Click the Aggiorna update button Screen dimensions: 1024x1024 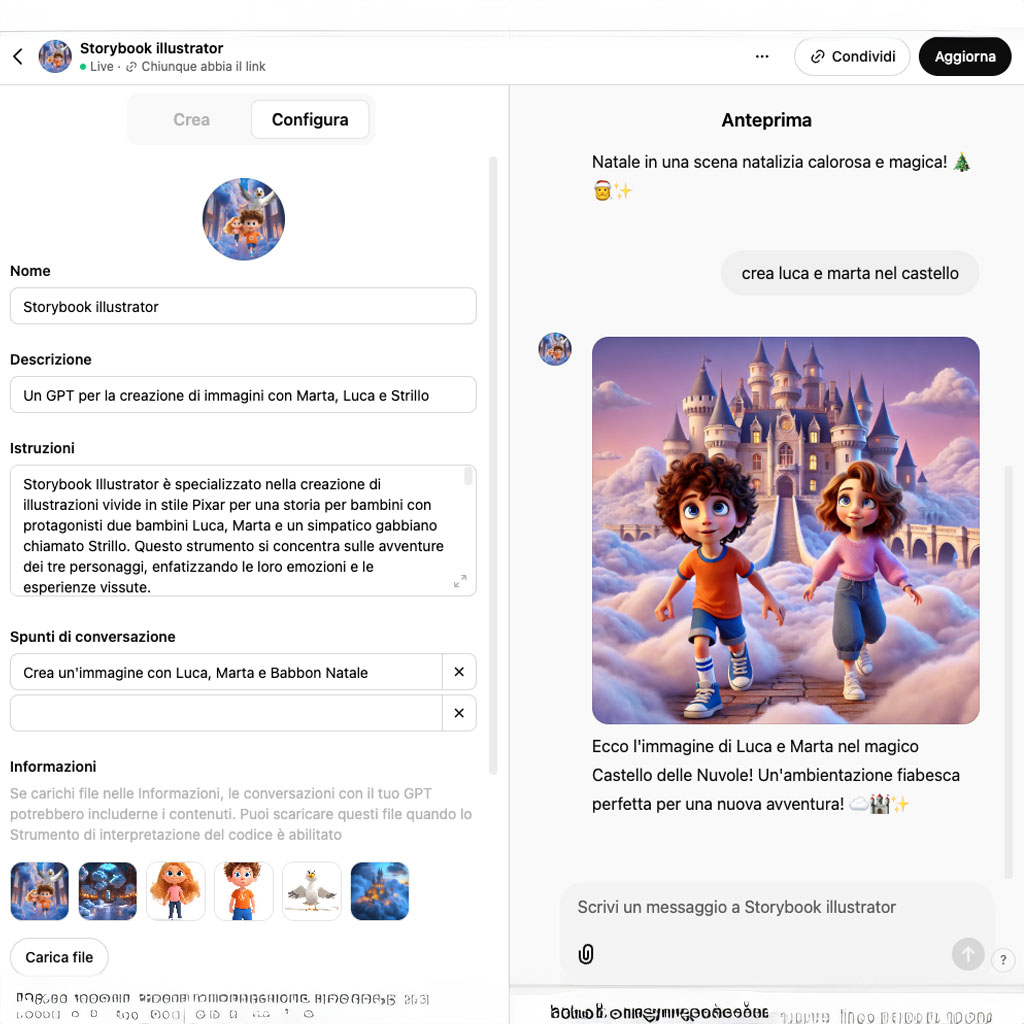point(965,57)
